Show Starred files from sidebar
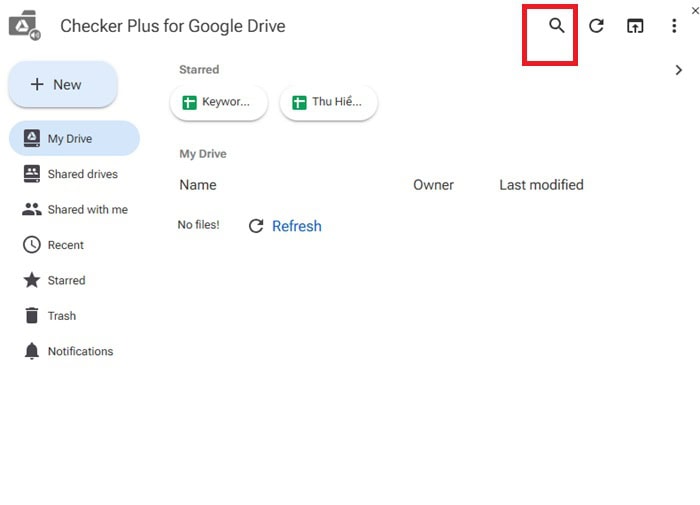 (x=74, y=280)
